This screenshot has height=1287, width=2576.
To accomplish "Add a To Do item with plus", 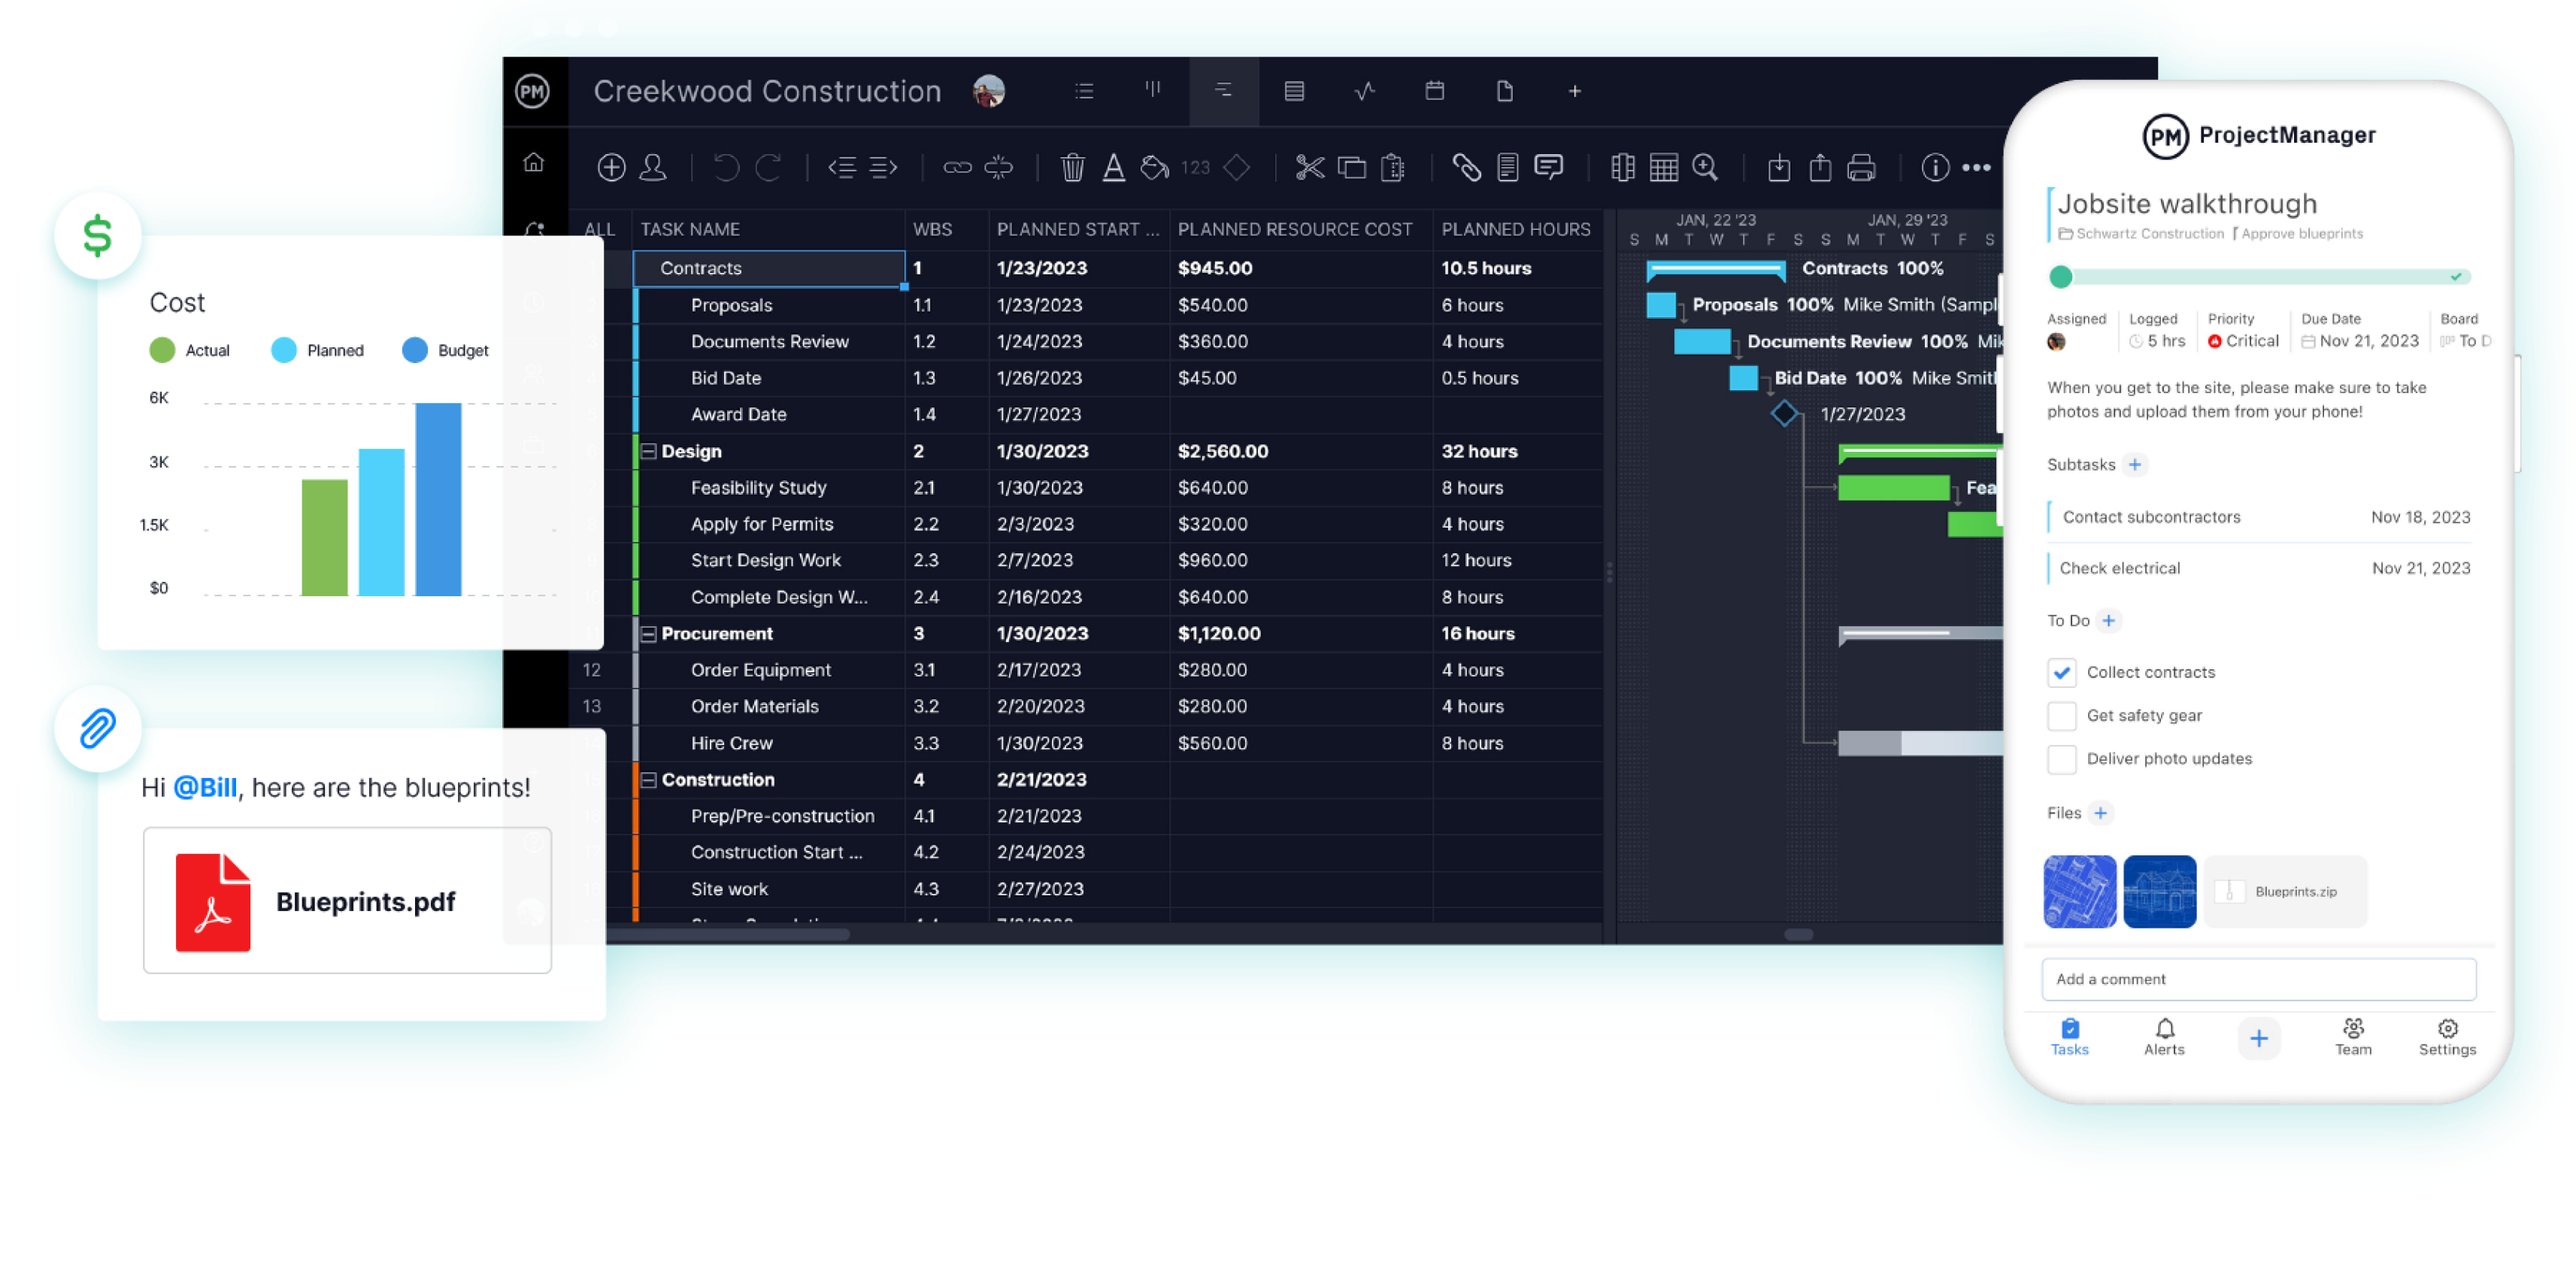I will pos(2108,620).
